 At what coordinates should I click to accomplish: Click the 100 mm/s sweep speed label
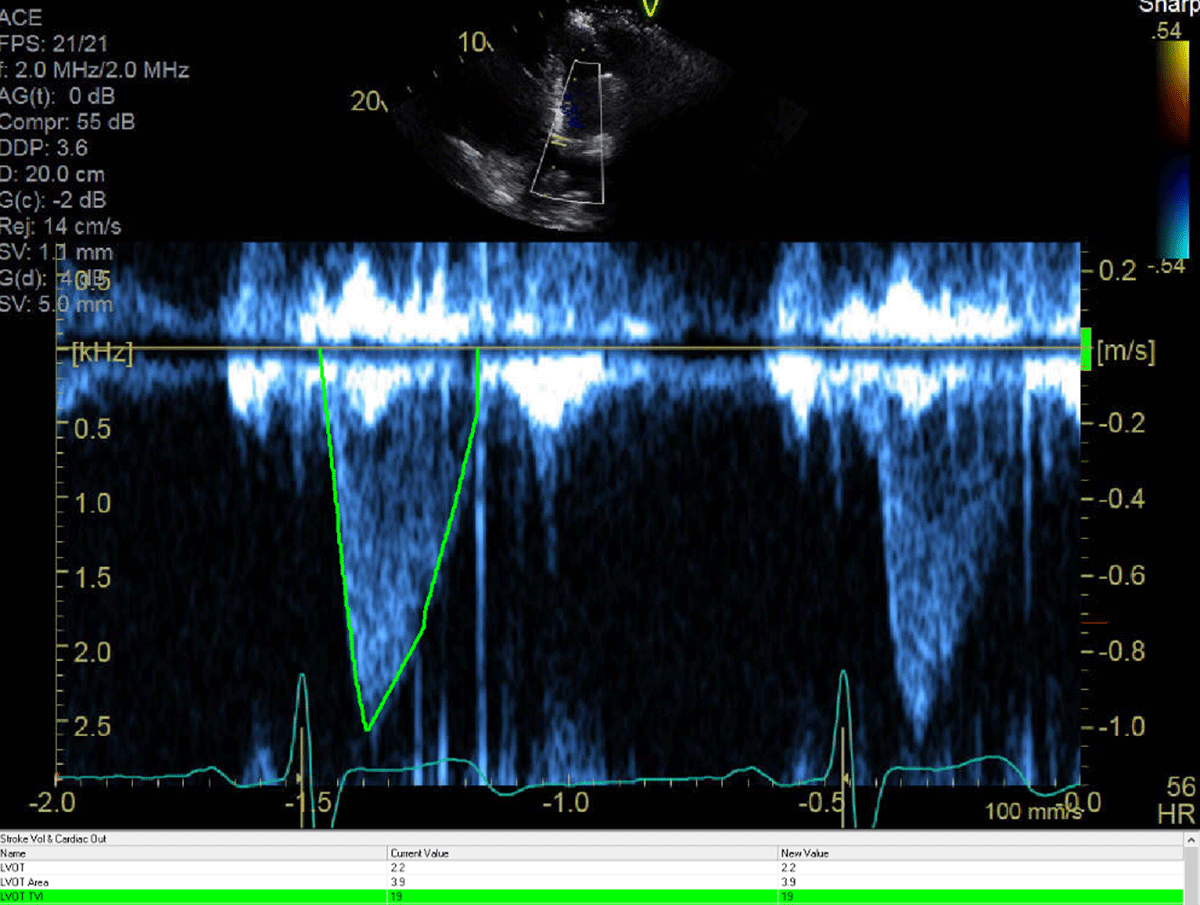(x=1032, y=811)
